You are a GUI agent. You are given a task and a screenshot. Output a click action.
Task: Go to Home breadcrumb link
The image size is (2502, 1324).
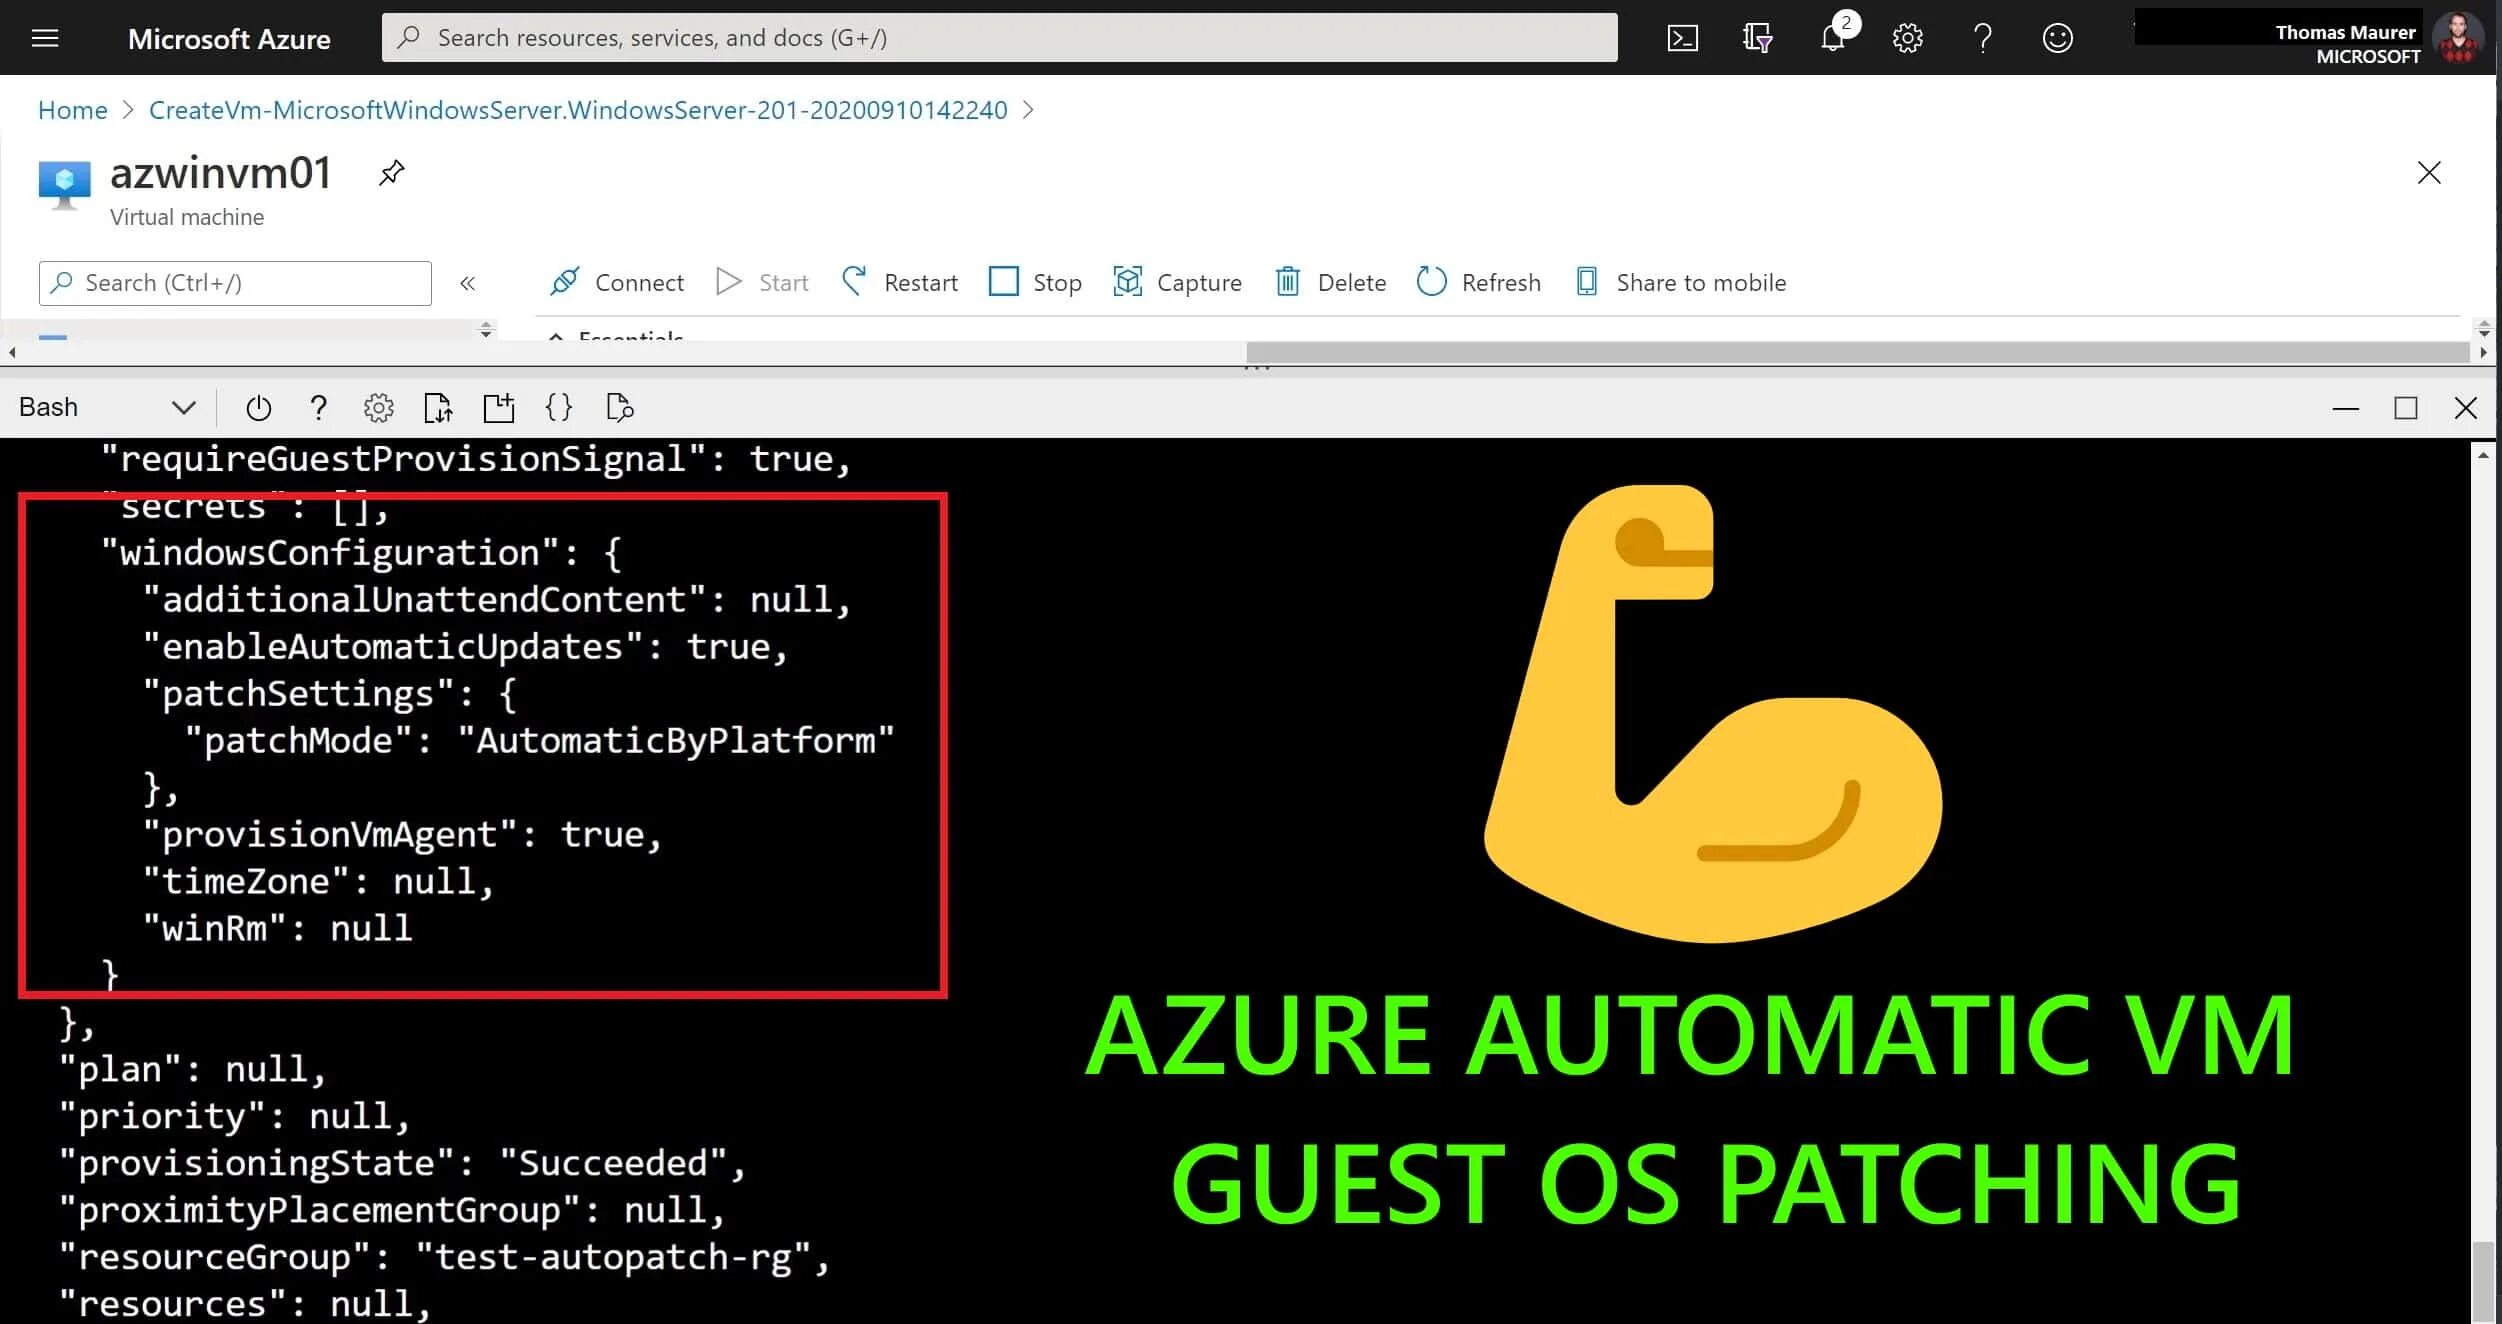72,110
